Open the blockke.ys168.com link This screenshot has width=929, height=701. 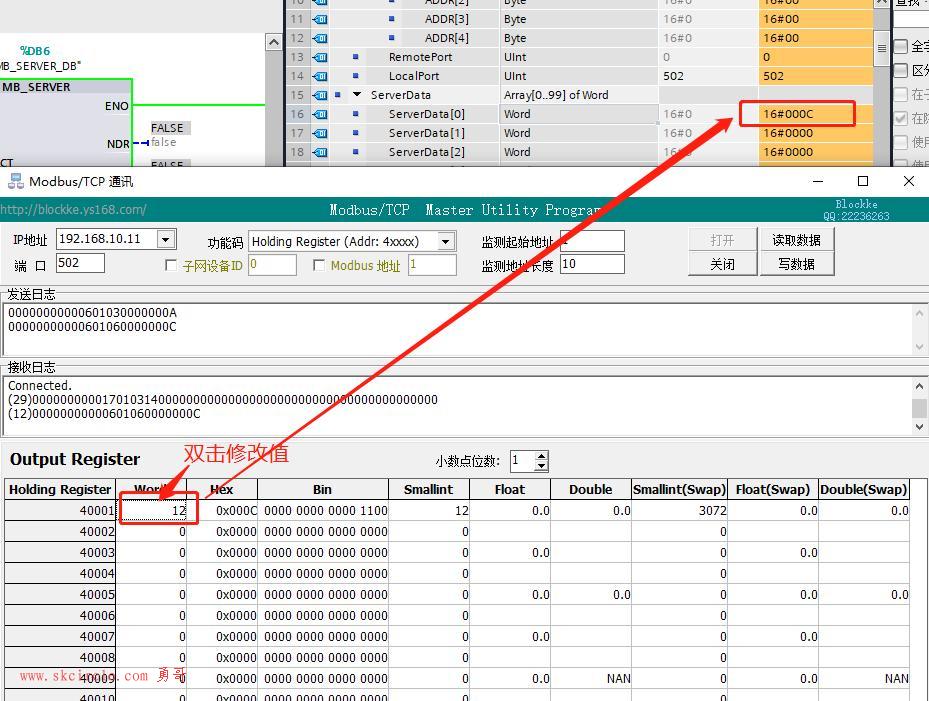[x=73, y=209]
